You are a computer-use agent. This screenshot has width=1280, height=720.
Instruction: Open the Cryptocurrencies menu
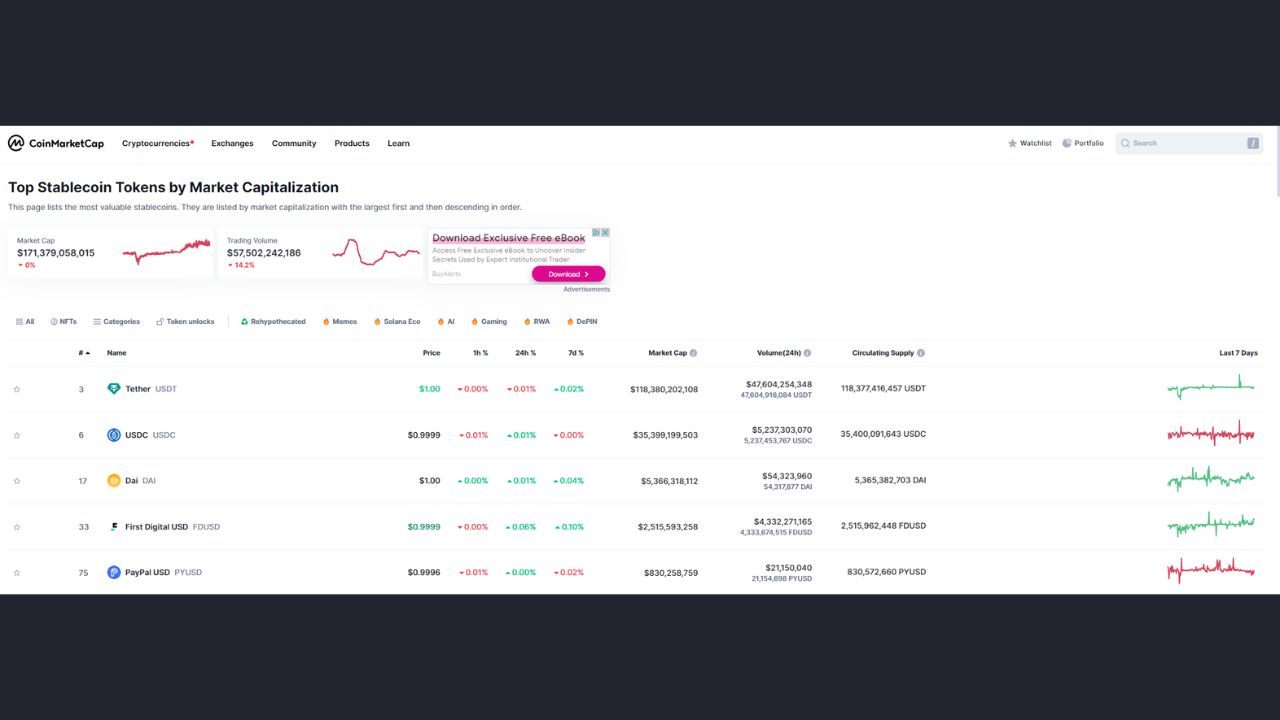point(158,143)
